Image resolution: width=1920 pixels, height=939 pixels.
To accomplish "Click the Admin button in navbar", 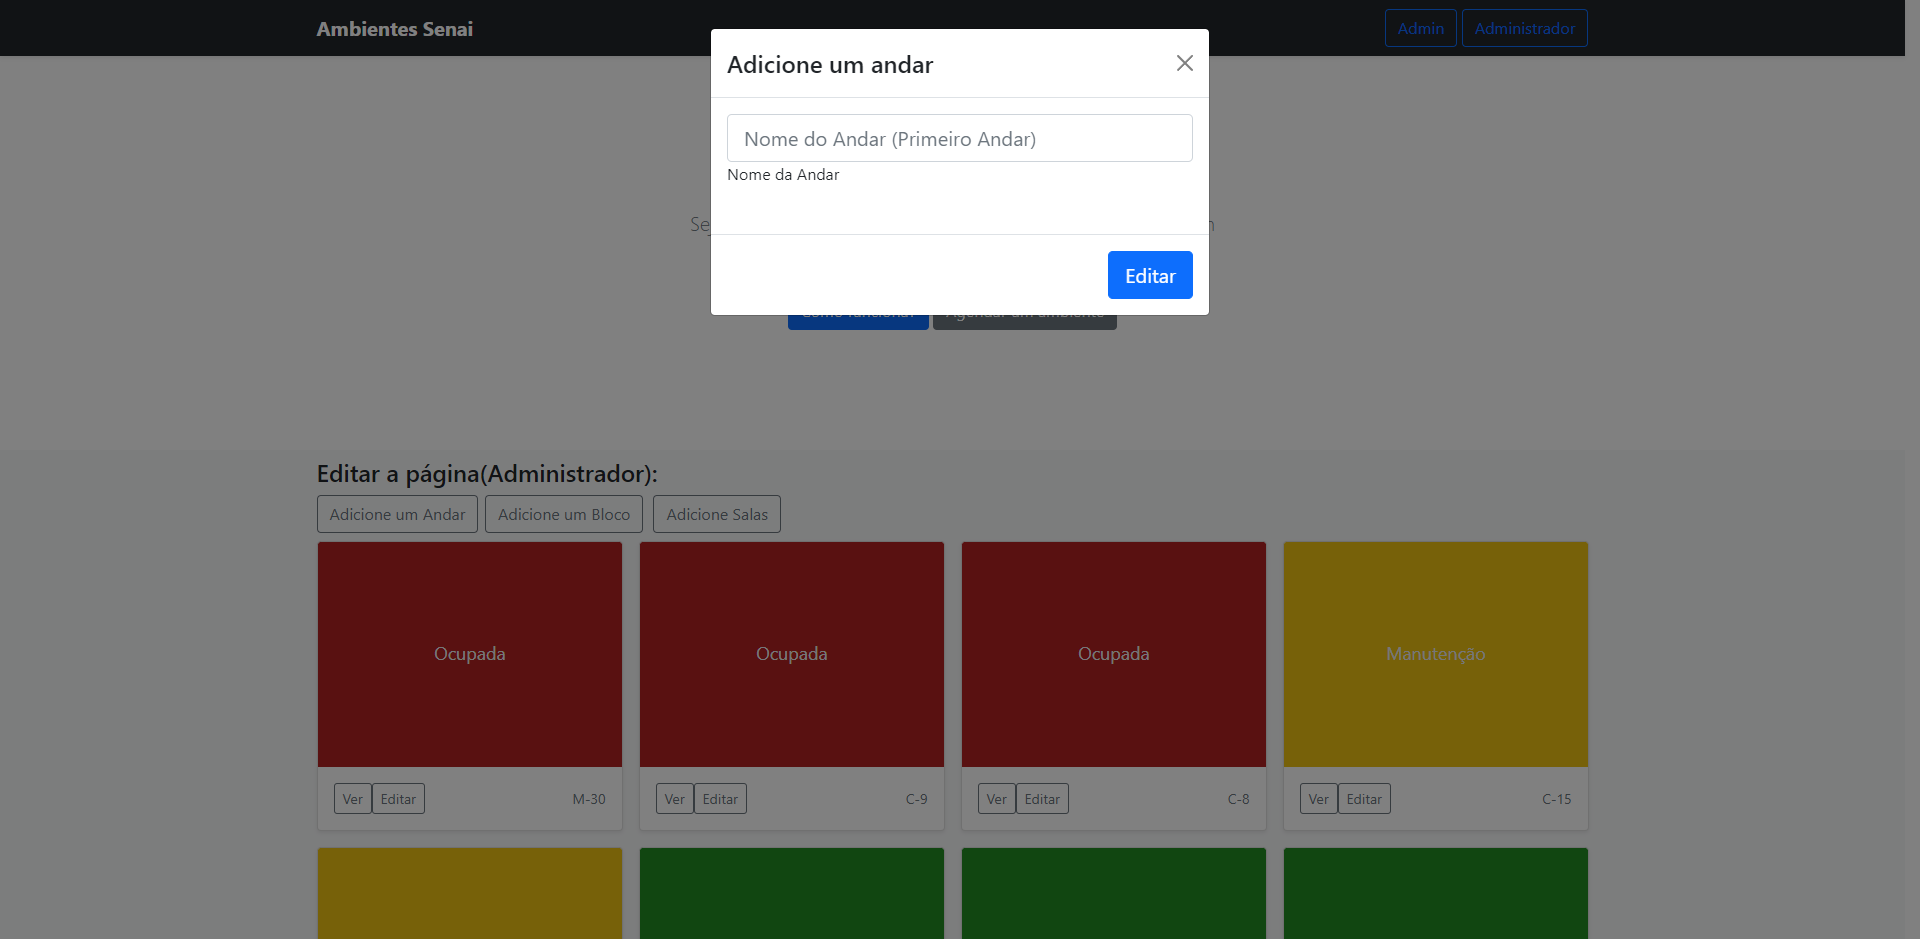I will [x=1420, y=28].
